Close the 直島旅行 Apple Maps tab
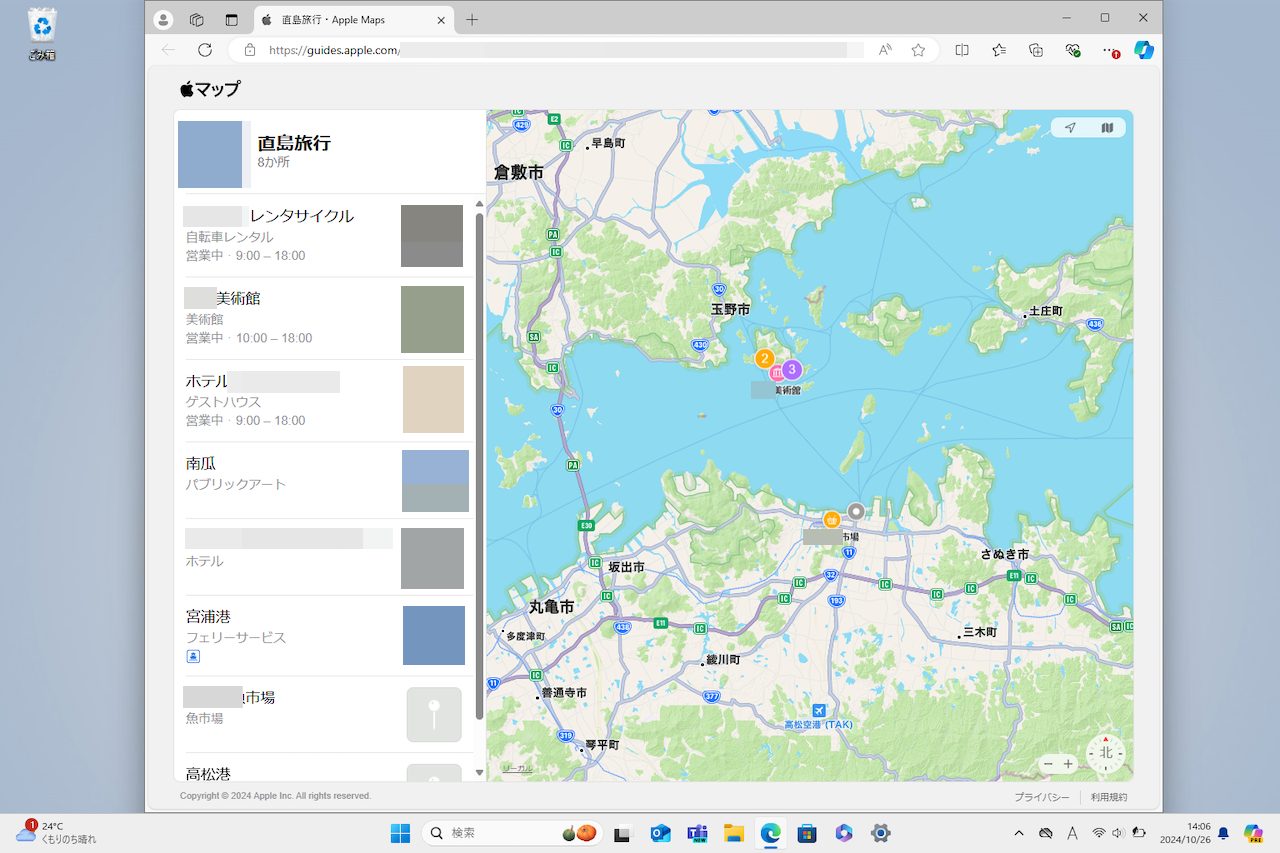 click(441, 19)
